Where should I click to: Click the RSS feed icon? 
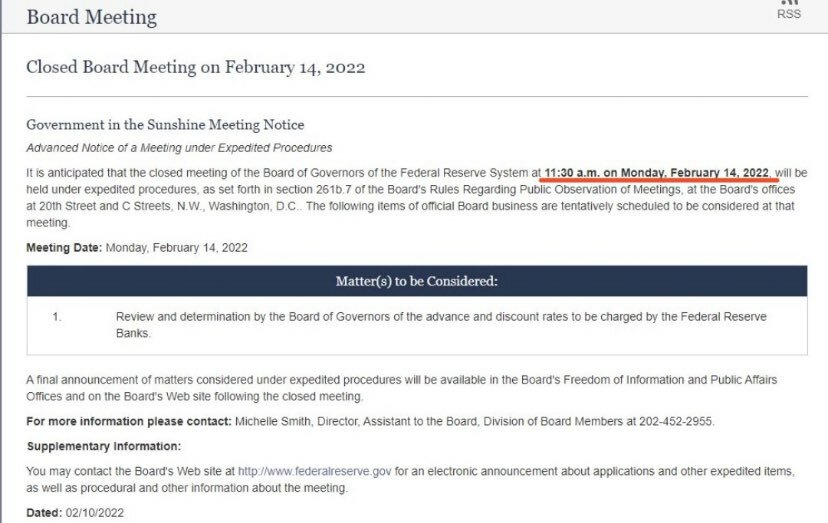(x=789, y=2)
